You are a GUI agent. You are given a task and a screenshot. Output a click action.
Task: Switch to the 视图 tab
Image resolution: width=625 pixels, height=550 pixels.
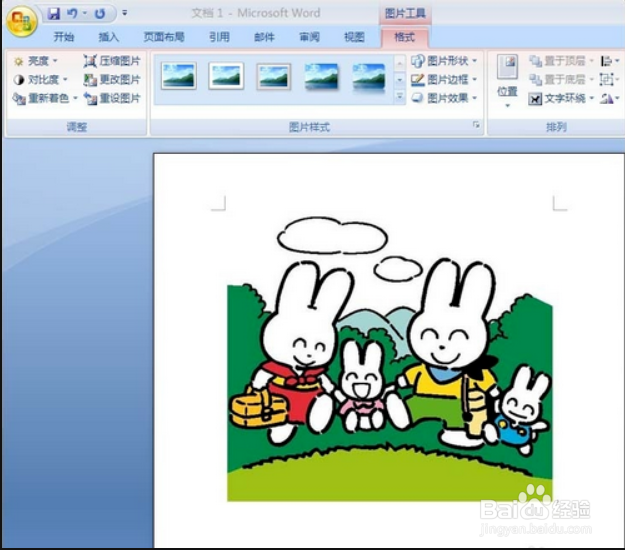point(354,37)
